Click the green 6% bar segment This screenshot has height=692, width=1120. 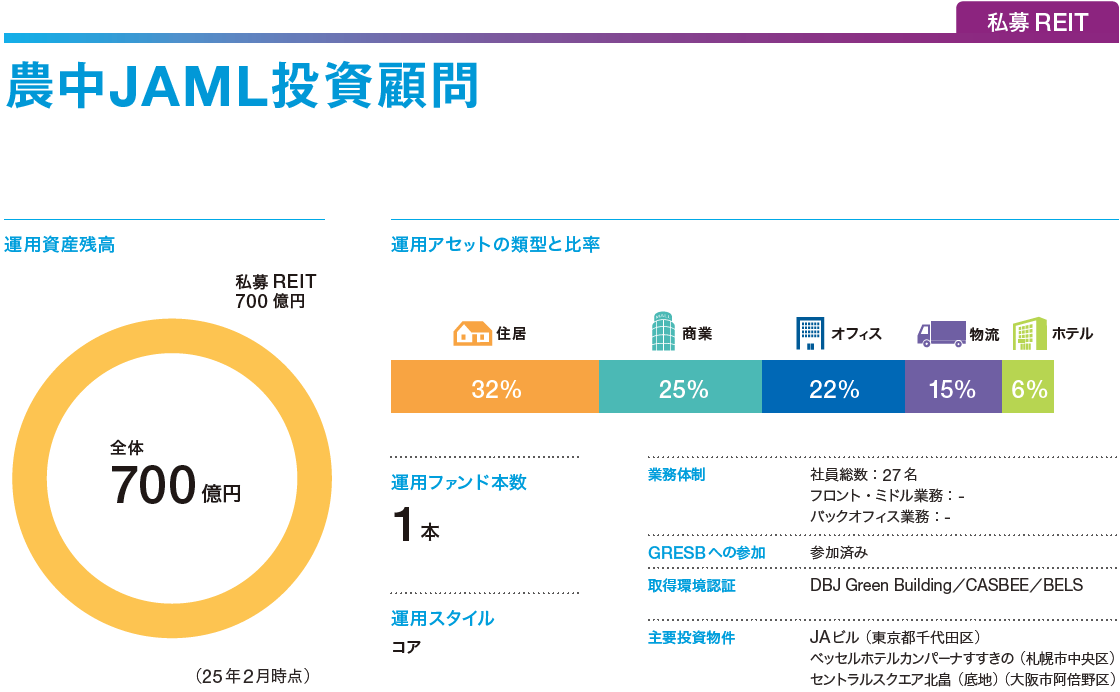(x=1028, y=389)
